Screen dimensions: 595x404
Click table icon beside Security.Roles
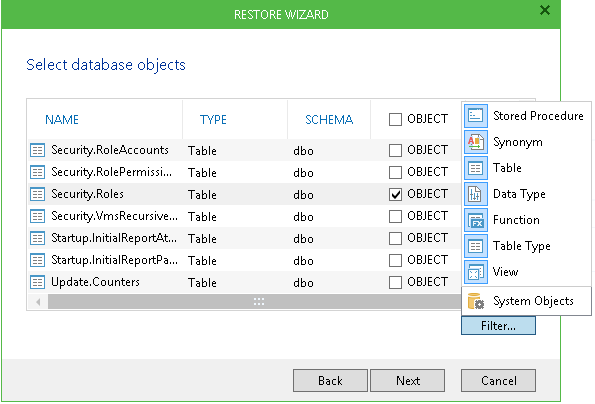(37, 194)
